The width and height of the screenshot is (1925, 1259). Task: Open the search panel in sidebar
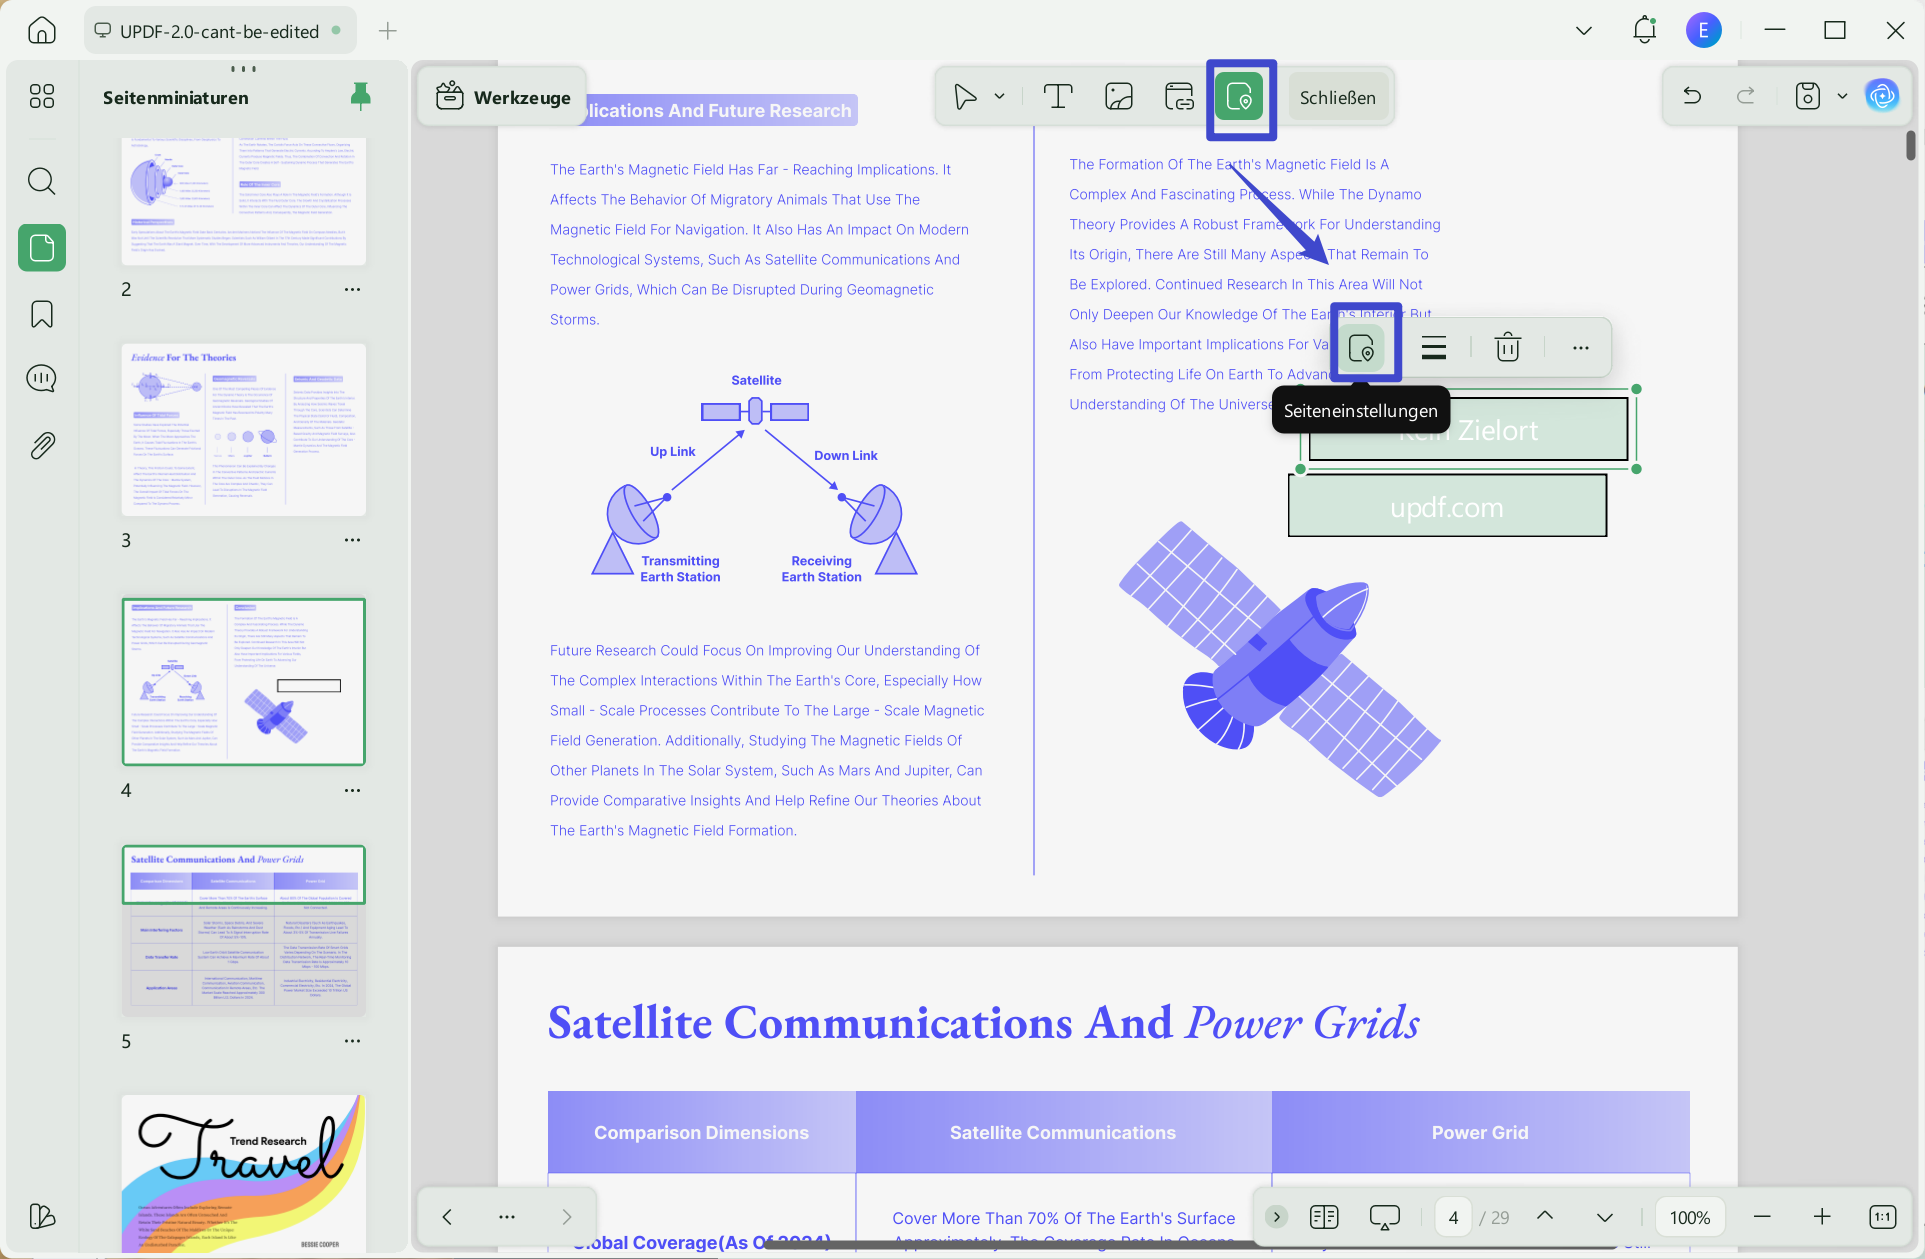[x=42, y=181]
